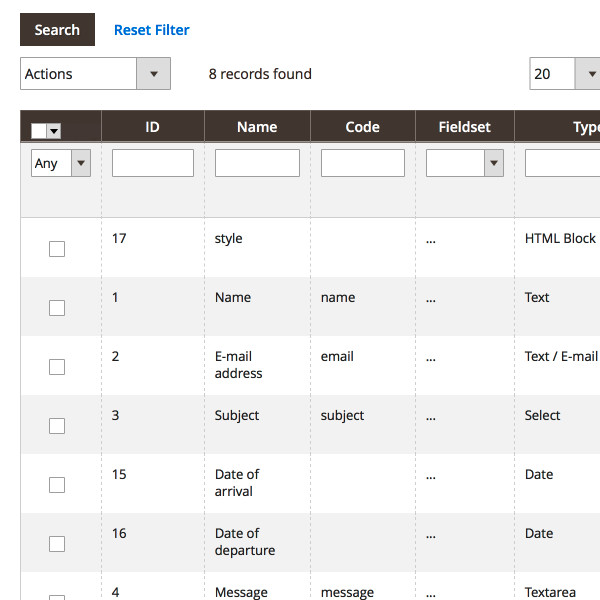Click the Type filter input field

[x=562, y=163]
